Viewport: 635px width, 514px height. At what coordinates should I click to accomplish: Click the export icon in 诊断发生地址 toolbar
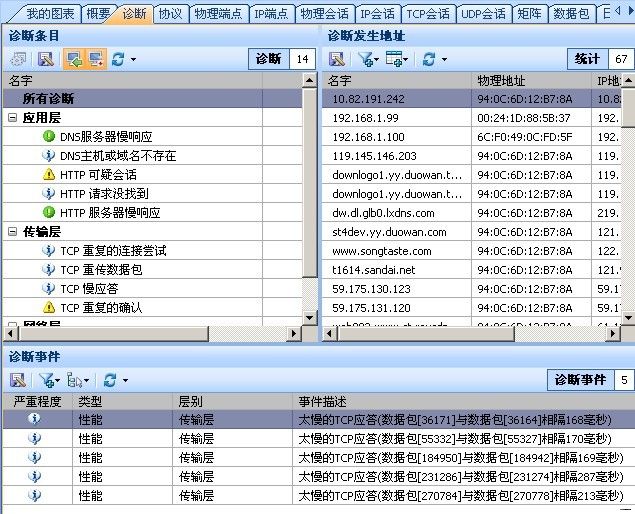(337, 59)
